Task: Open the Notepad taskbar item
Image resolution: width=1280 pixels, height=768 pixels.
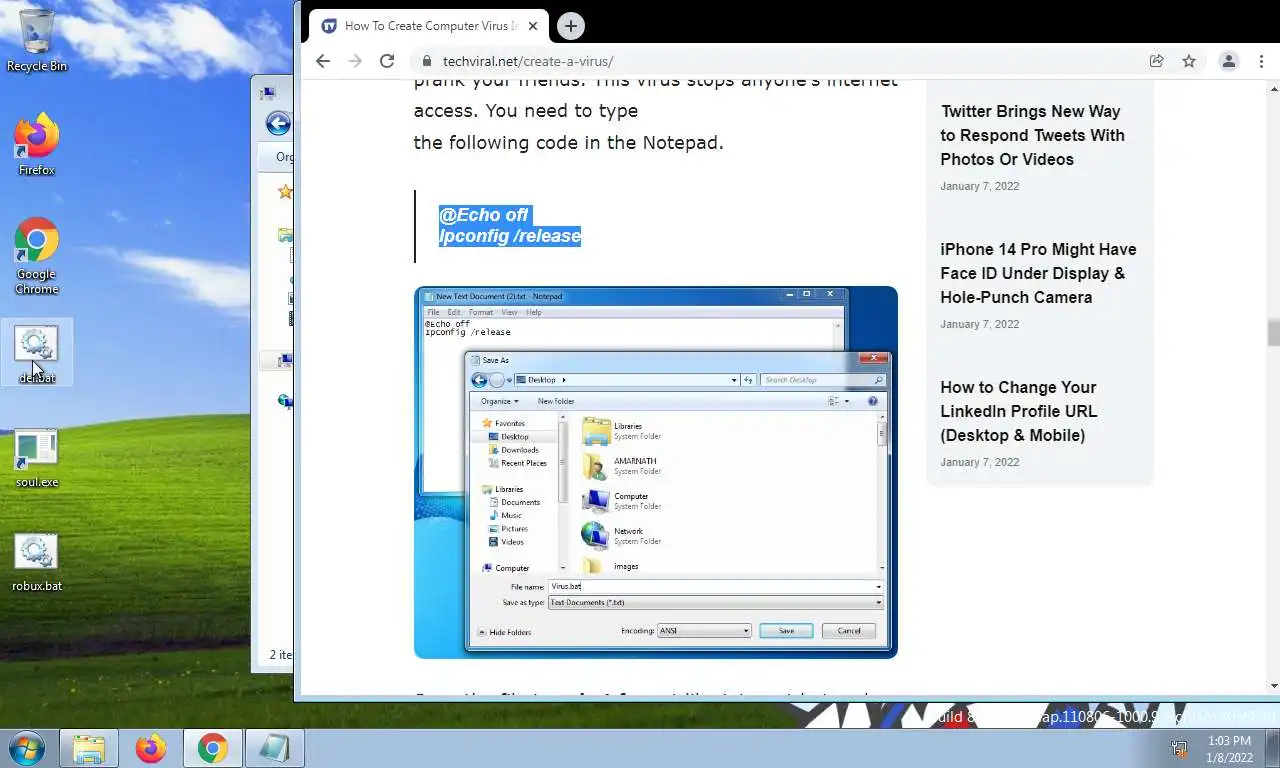Action: (274, 748)
